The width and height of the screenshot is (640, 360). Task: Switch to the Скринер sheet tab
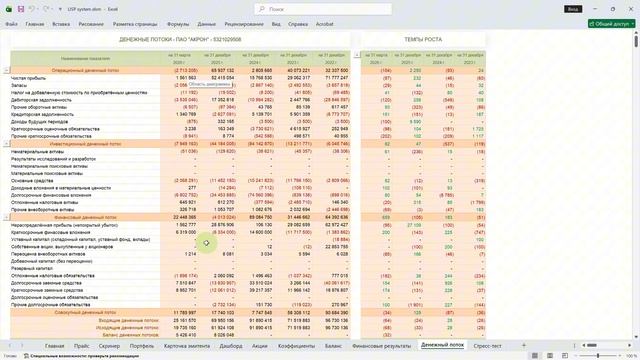tap(109, 346)
